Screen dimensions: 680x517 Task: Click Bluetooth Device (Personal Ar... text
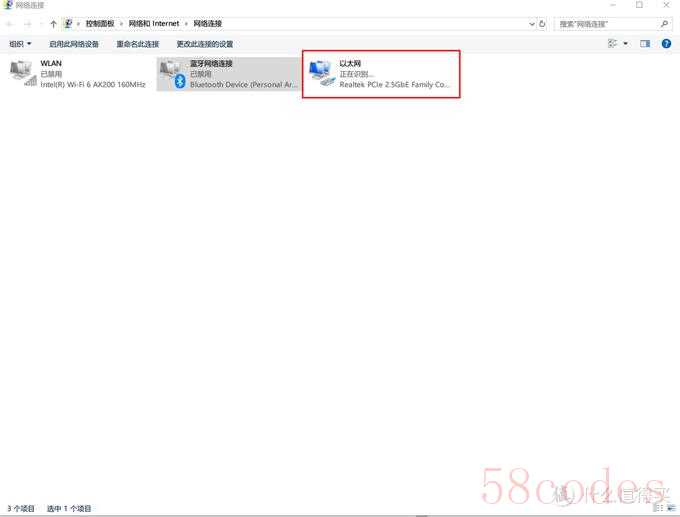[244, 85]
